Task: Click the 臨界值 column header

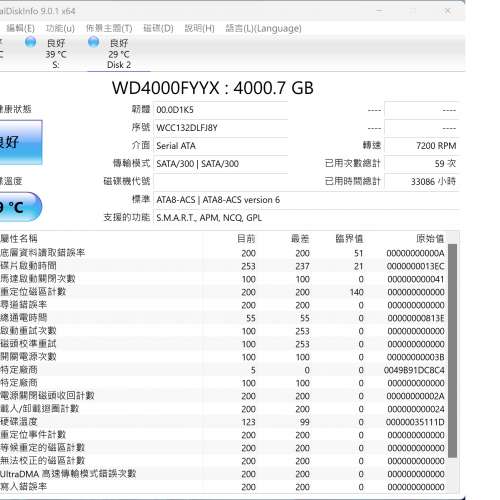Action: click(349, 238)
